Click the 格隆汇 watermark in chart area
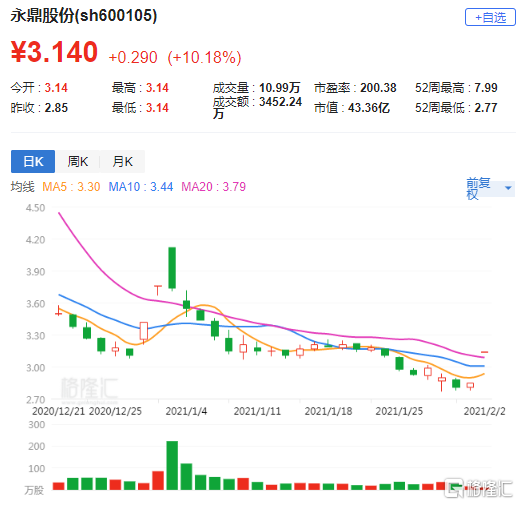Screen dimensions: 519x505 coord(89,388)
